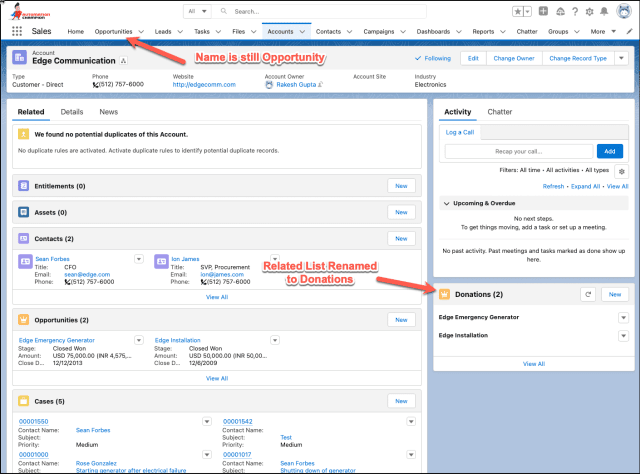This screenshot has height=474, width=640.
Task: Open the App Launcher grid icon
Action: (x=17, y=32)
